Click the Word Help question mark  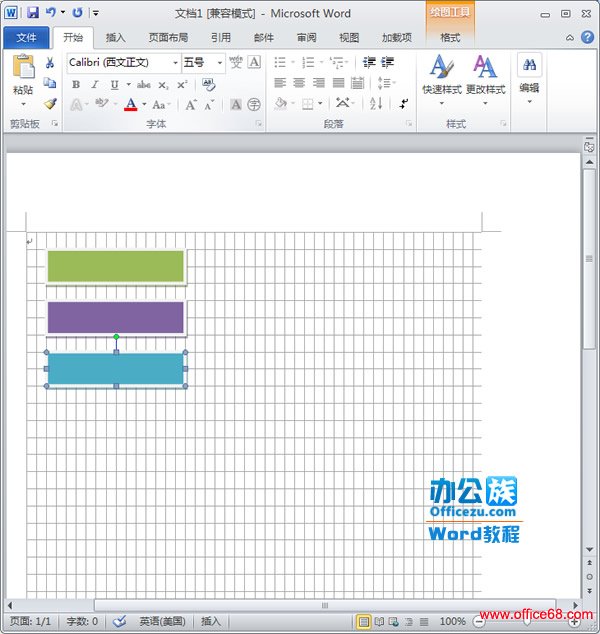(587, 37)
